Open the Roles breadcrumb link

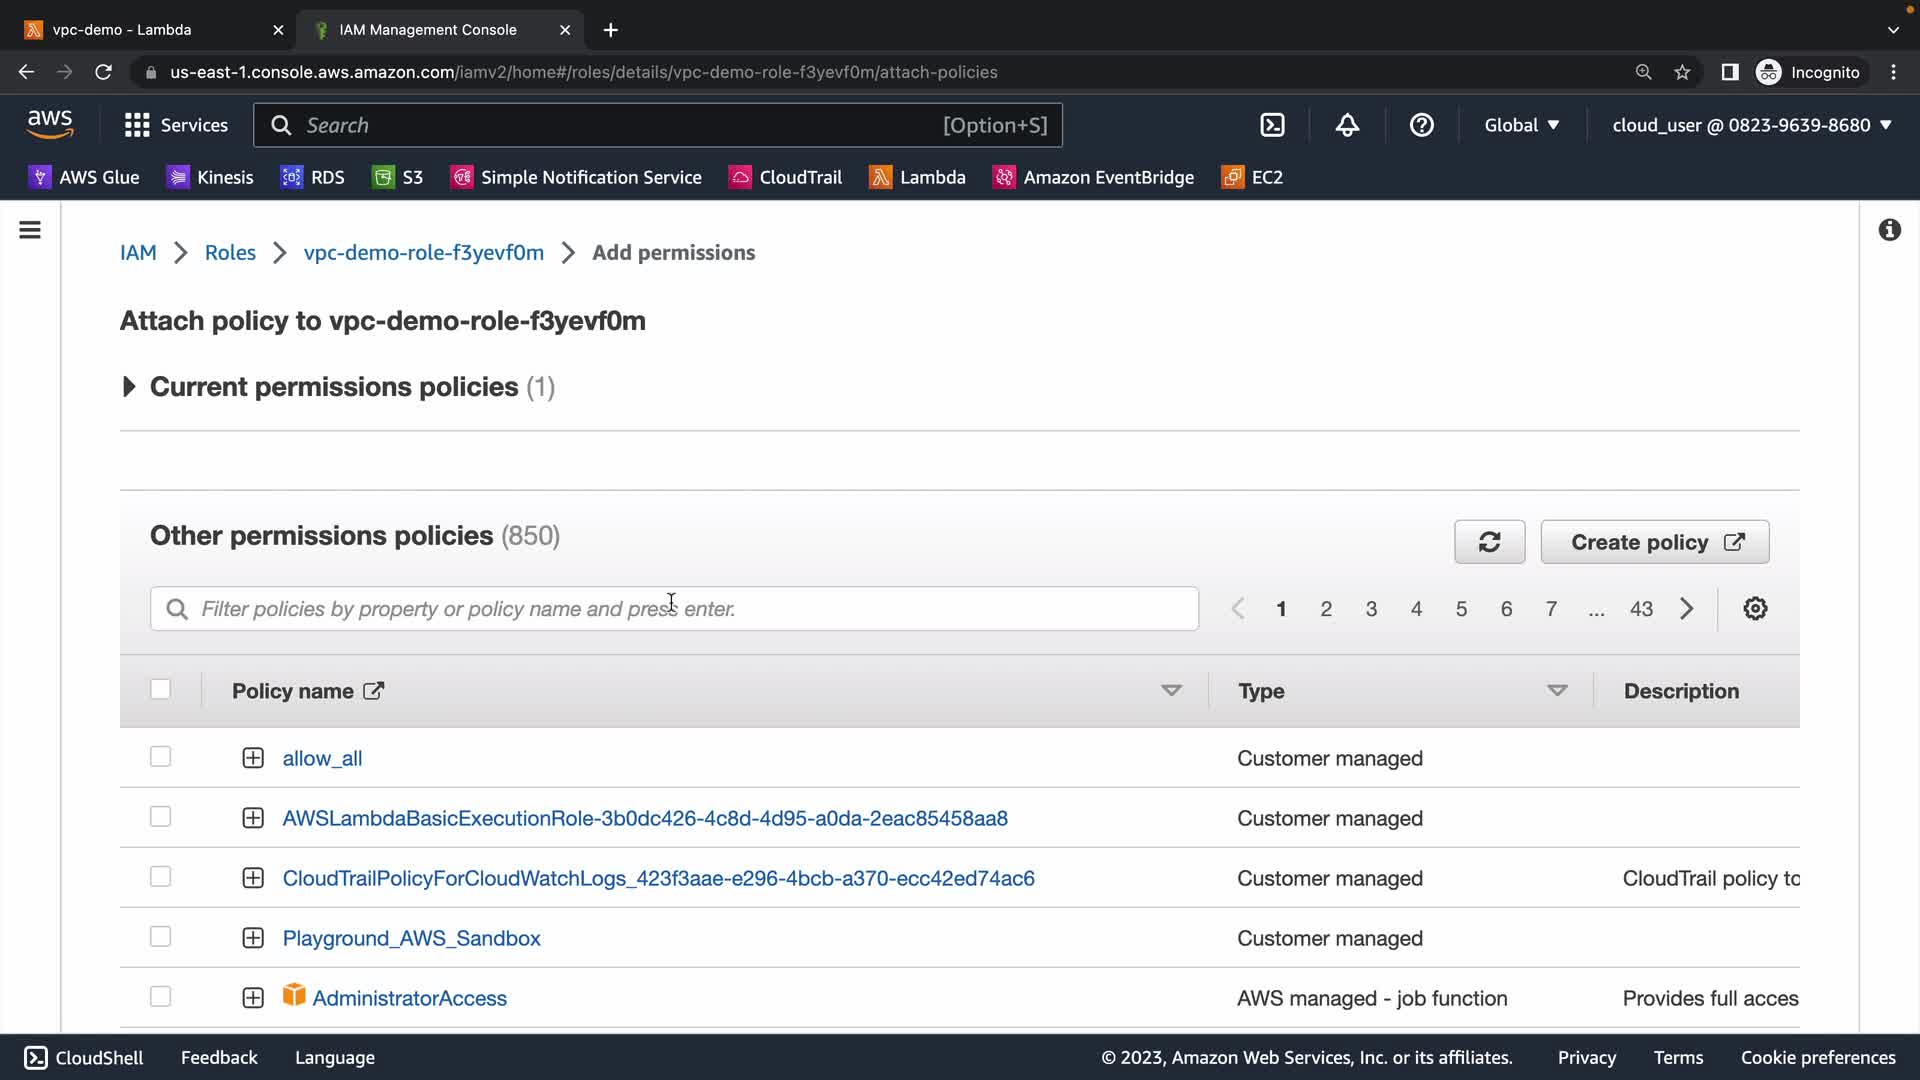point(230,253)
